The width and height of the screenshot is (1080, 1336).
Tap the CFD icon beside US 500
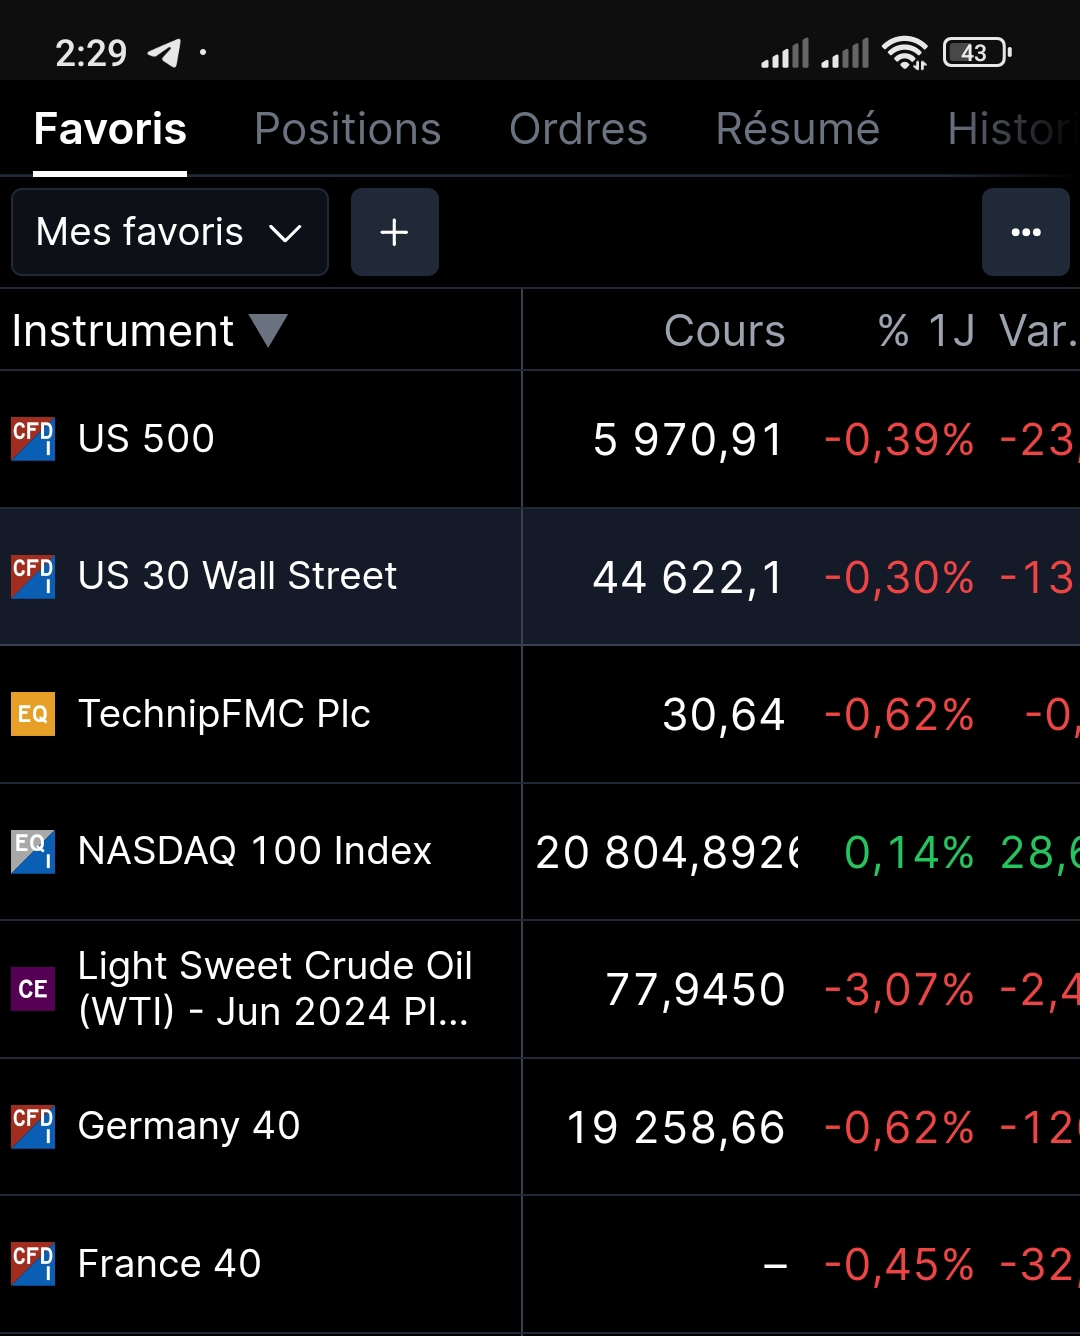pos(33,439)
